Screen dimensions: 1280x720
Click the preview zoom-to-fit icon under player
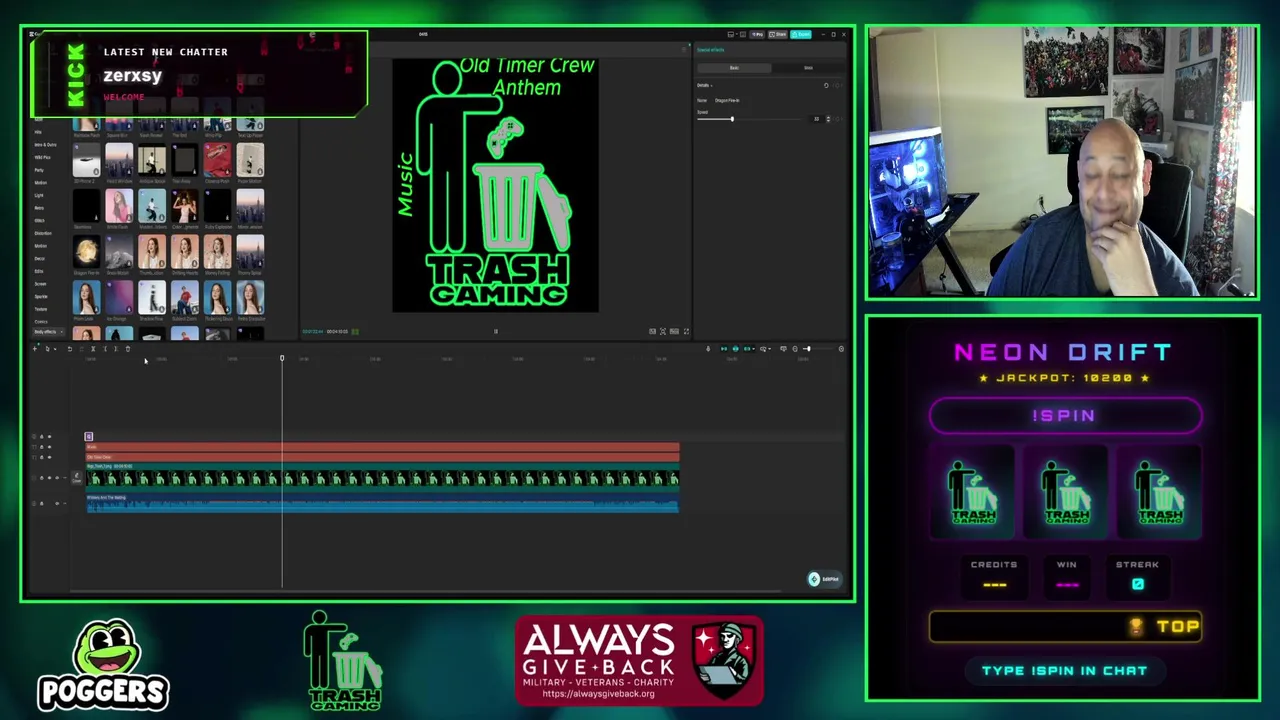[x=663, y=331]
